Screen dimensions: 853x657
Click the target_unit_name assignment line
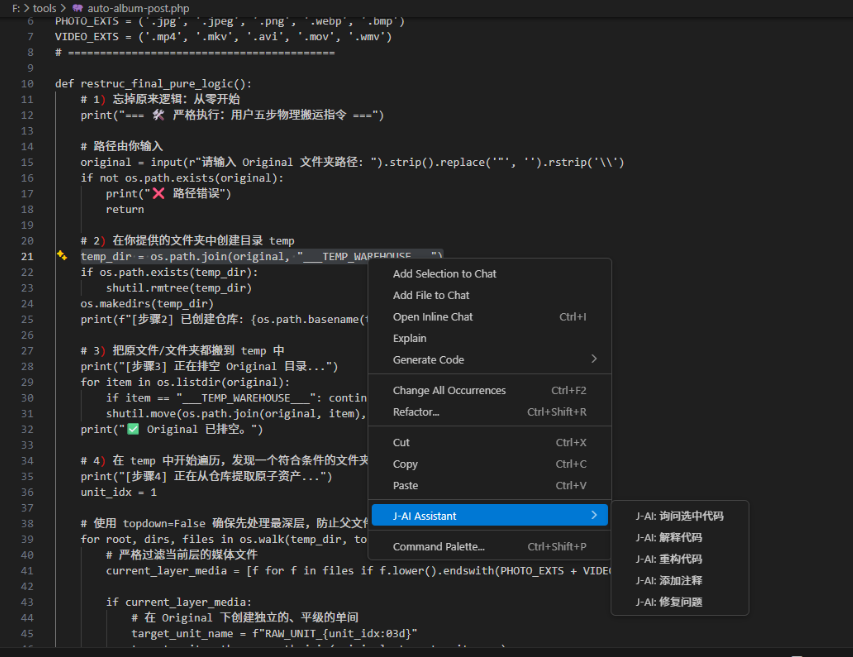tap(274, 634)
